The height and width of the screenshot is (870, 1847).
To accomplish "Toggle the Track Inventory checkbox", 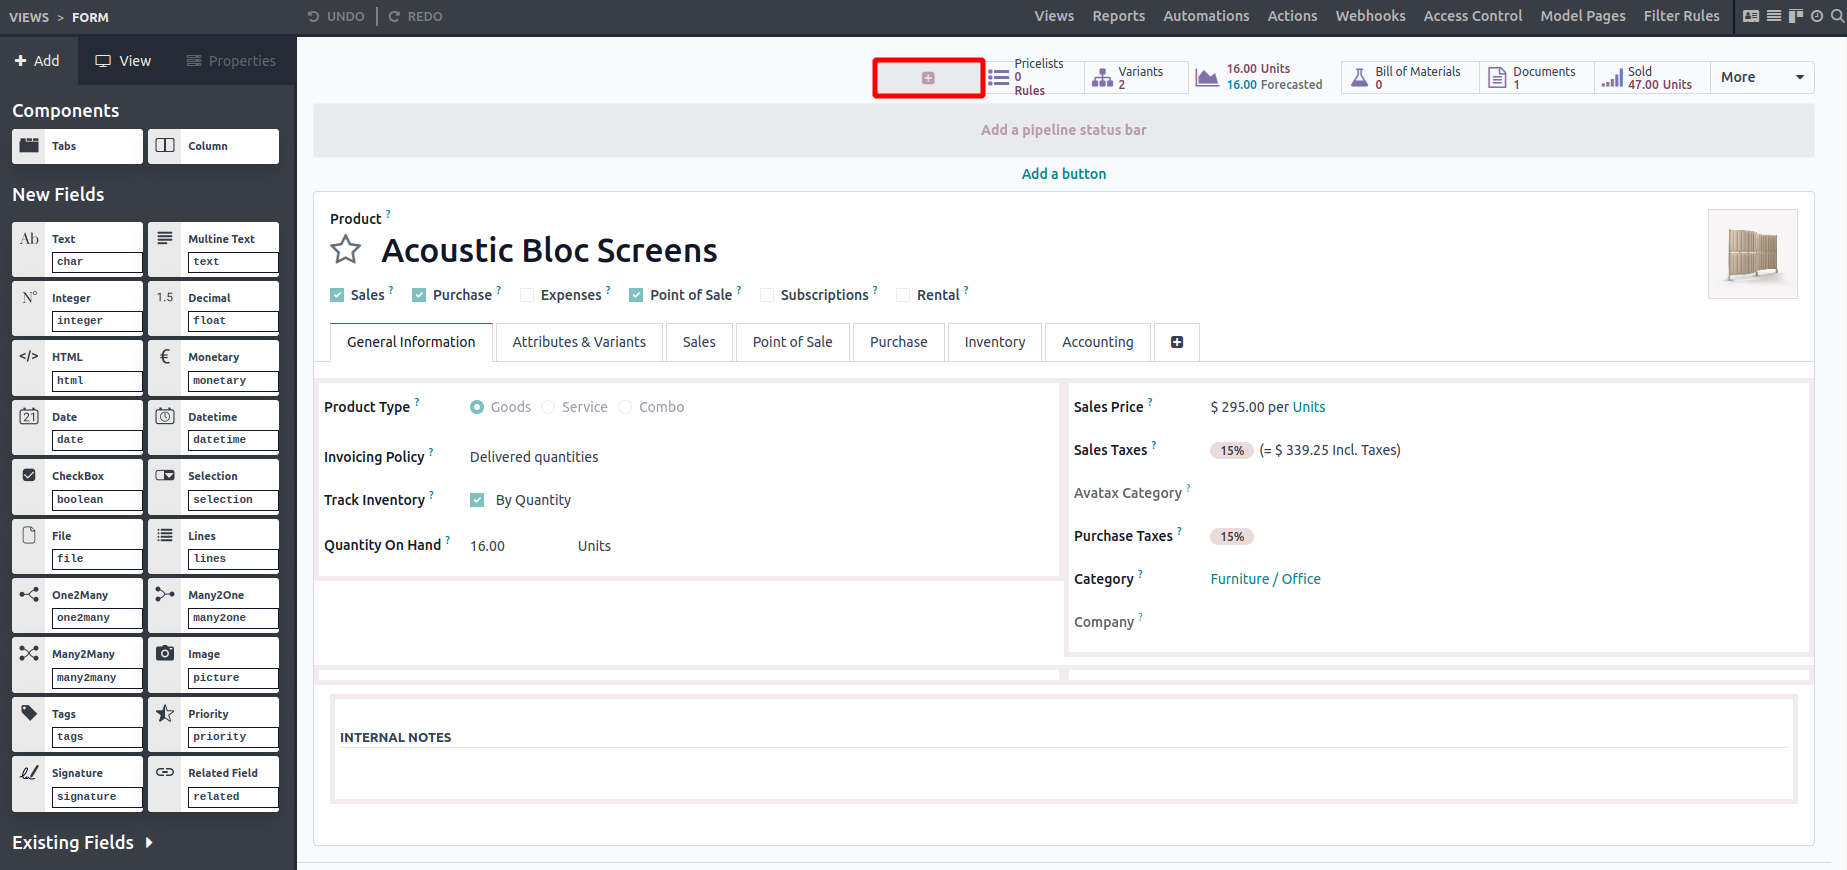I will [477, 500].
